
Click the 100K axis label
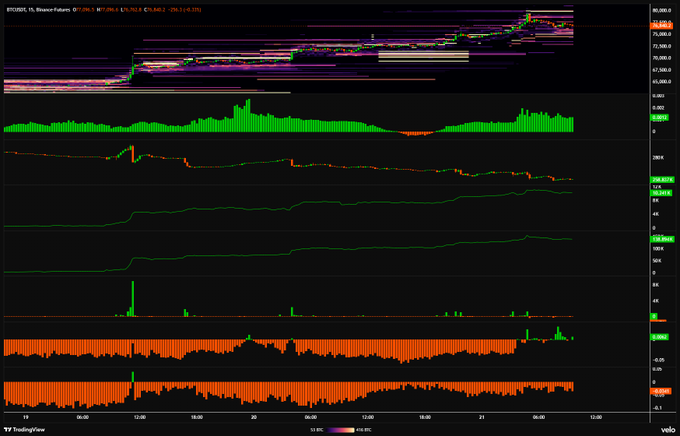click(x=658, y=249)
